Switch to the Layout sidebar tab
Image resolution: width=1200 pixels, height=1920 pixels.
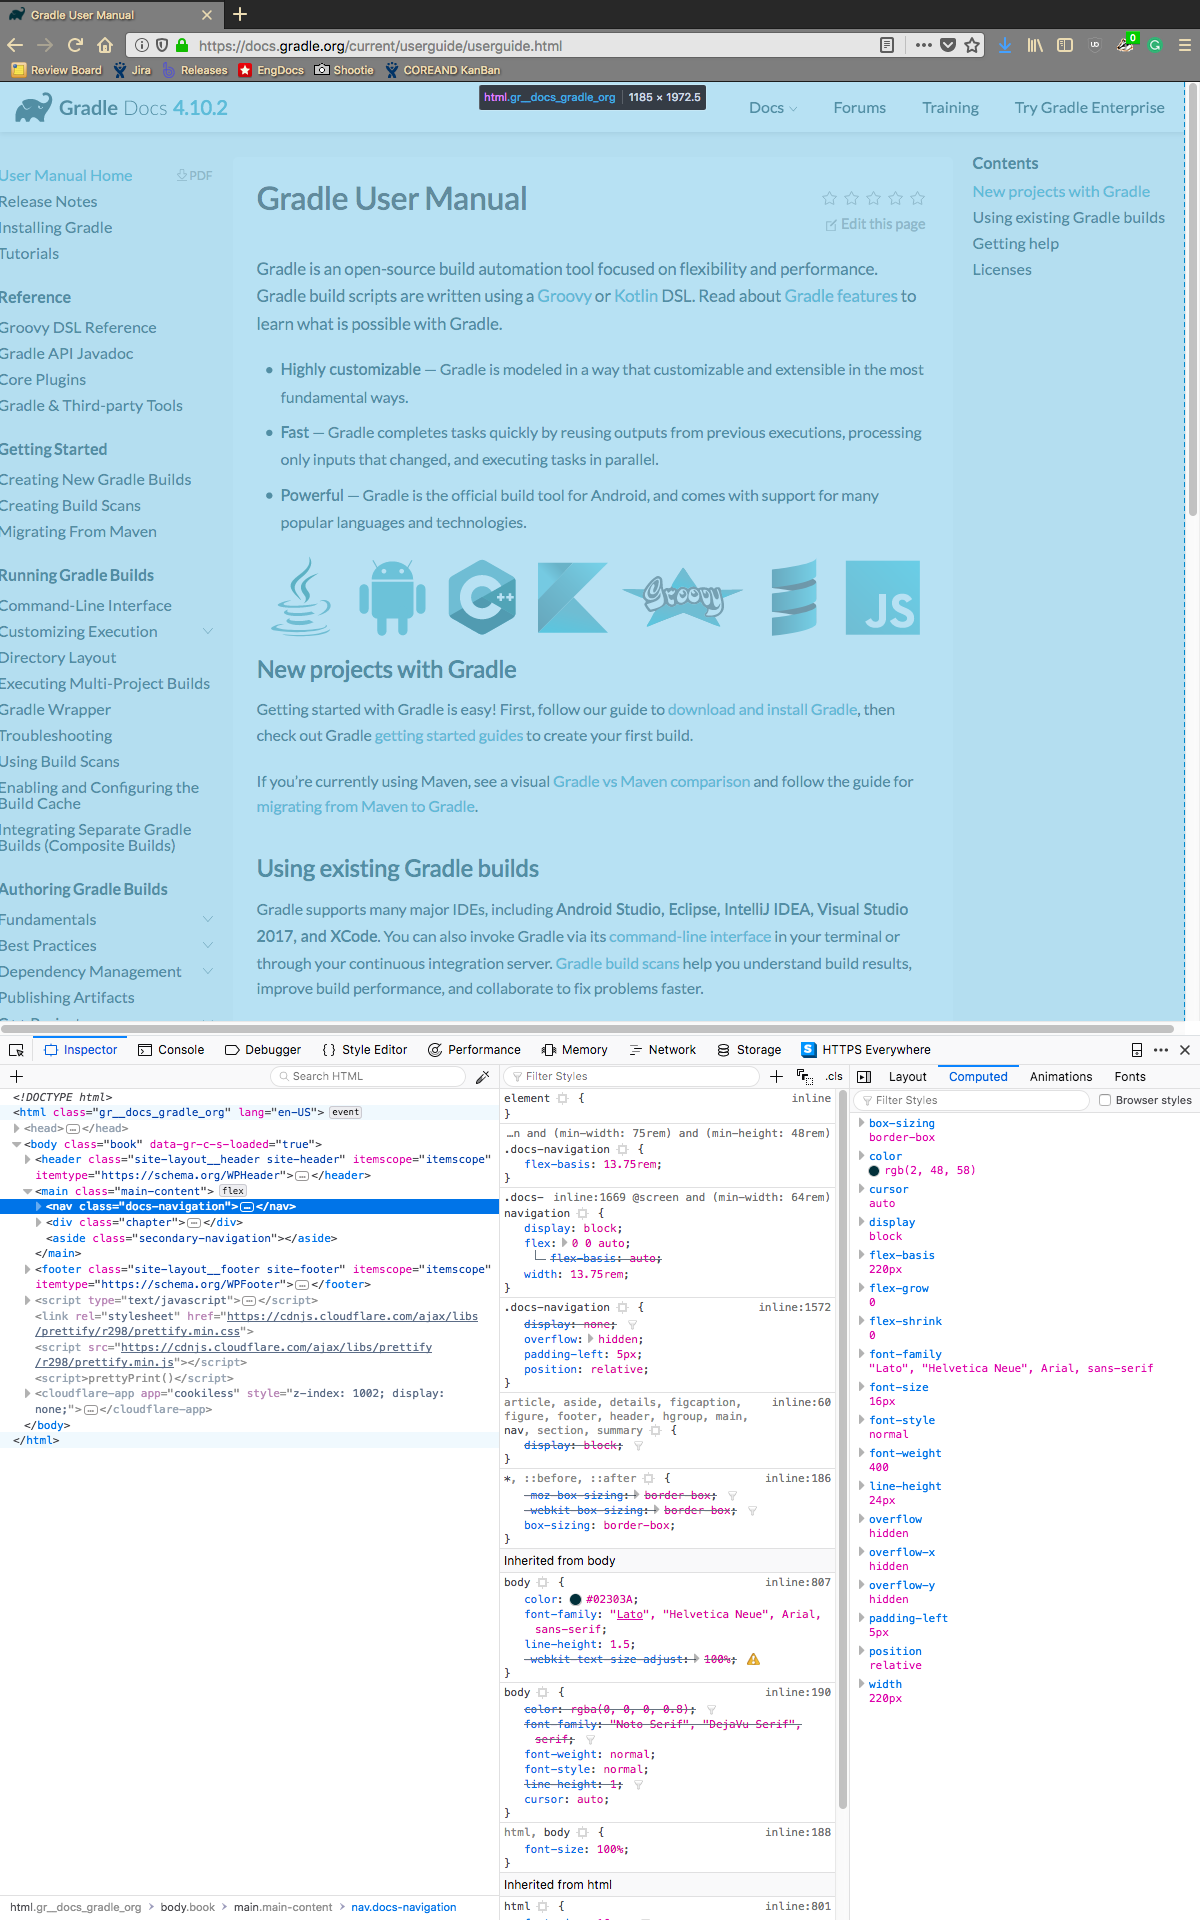pyautogui.click(x=907, y=1077)
